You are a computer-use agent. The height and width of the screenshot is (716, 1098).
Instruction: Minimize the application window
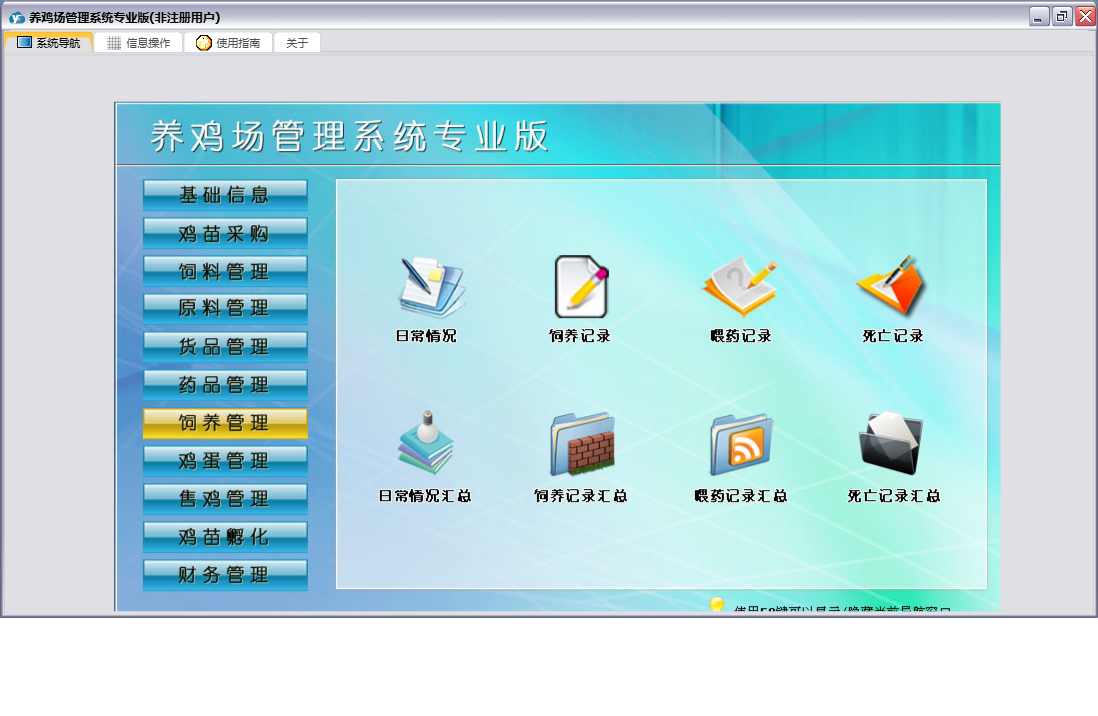click(1039, 16)
